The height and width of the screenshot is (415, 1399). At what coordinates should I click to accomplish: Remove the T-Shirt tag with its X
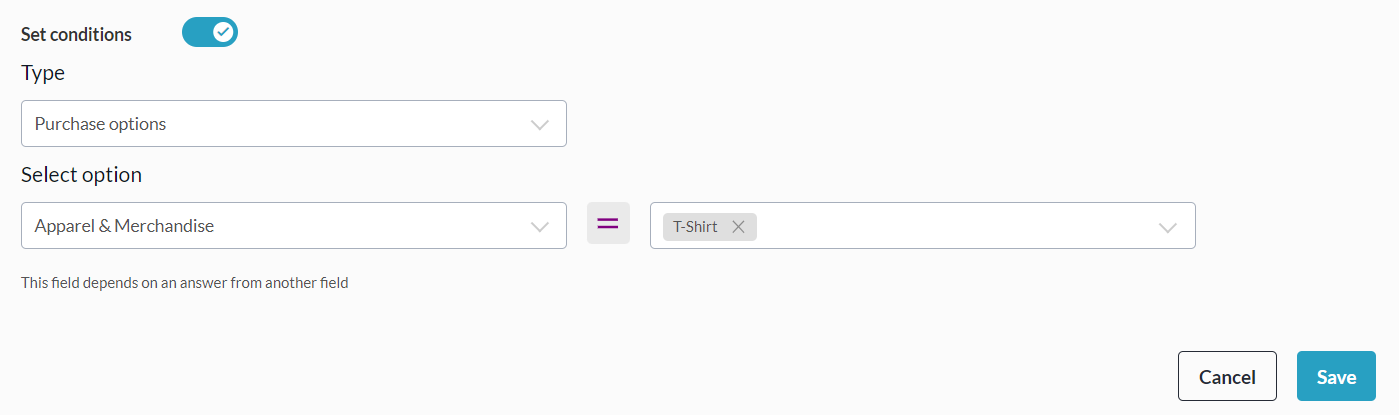click(738, 227)
